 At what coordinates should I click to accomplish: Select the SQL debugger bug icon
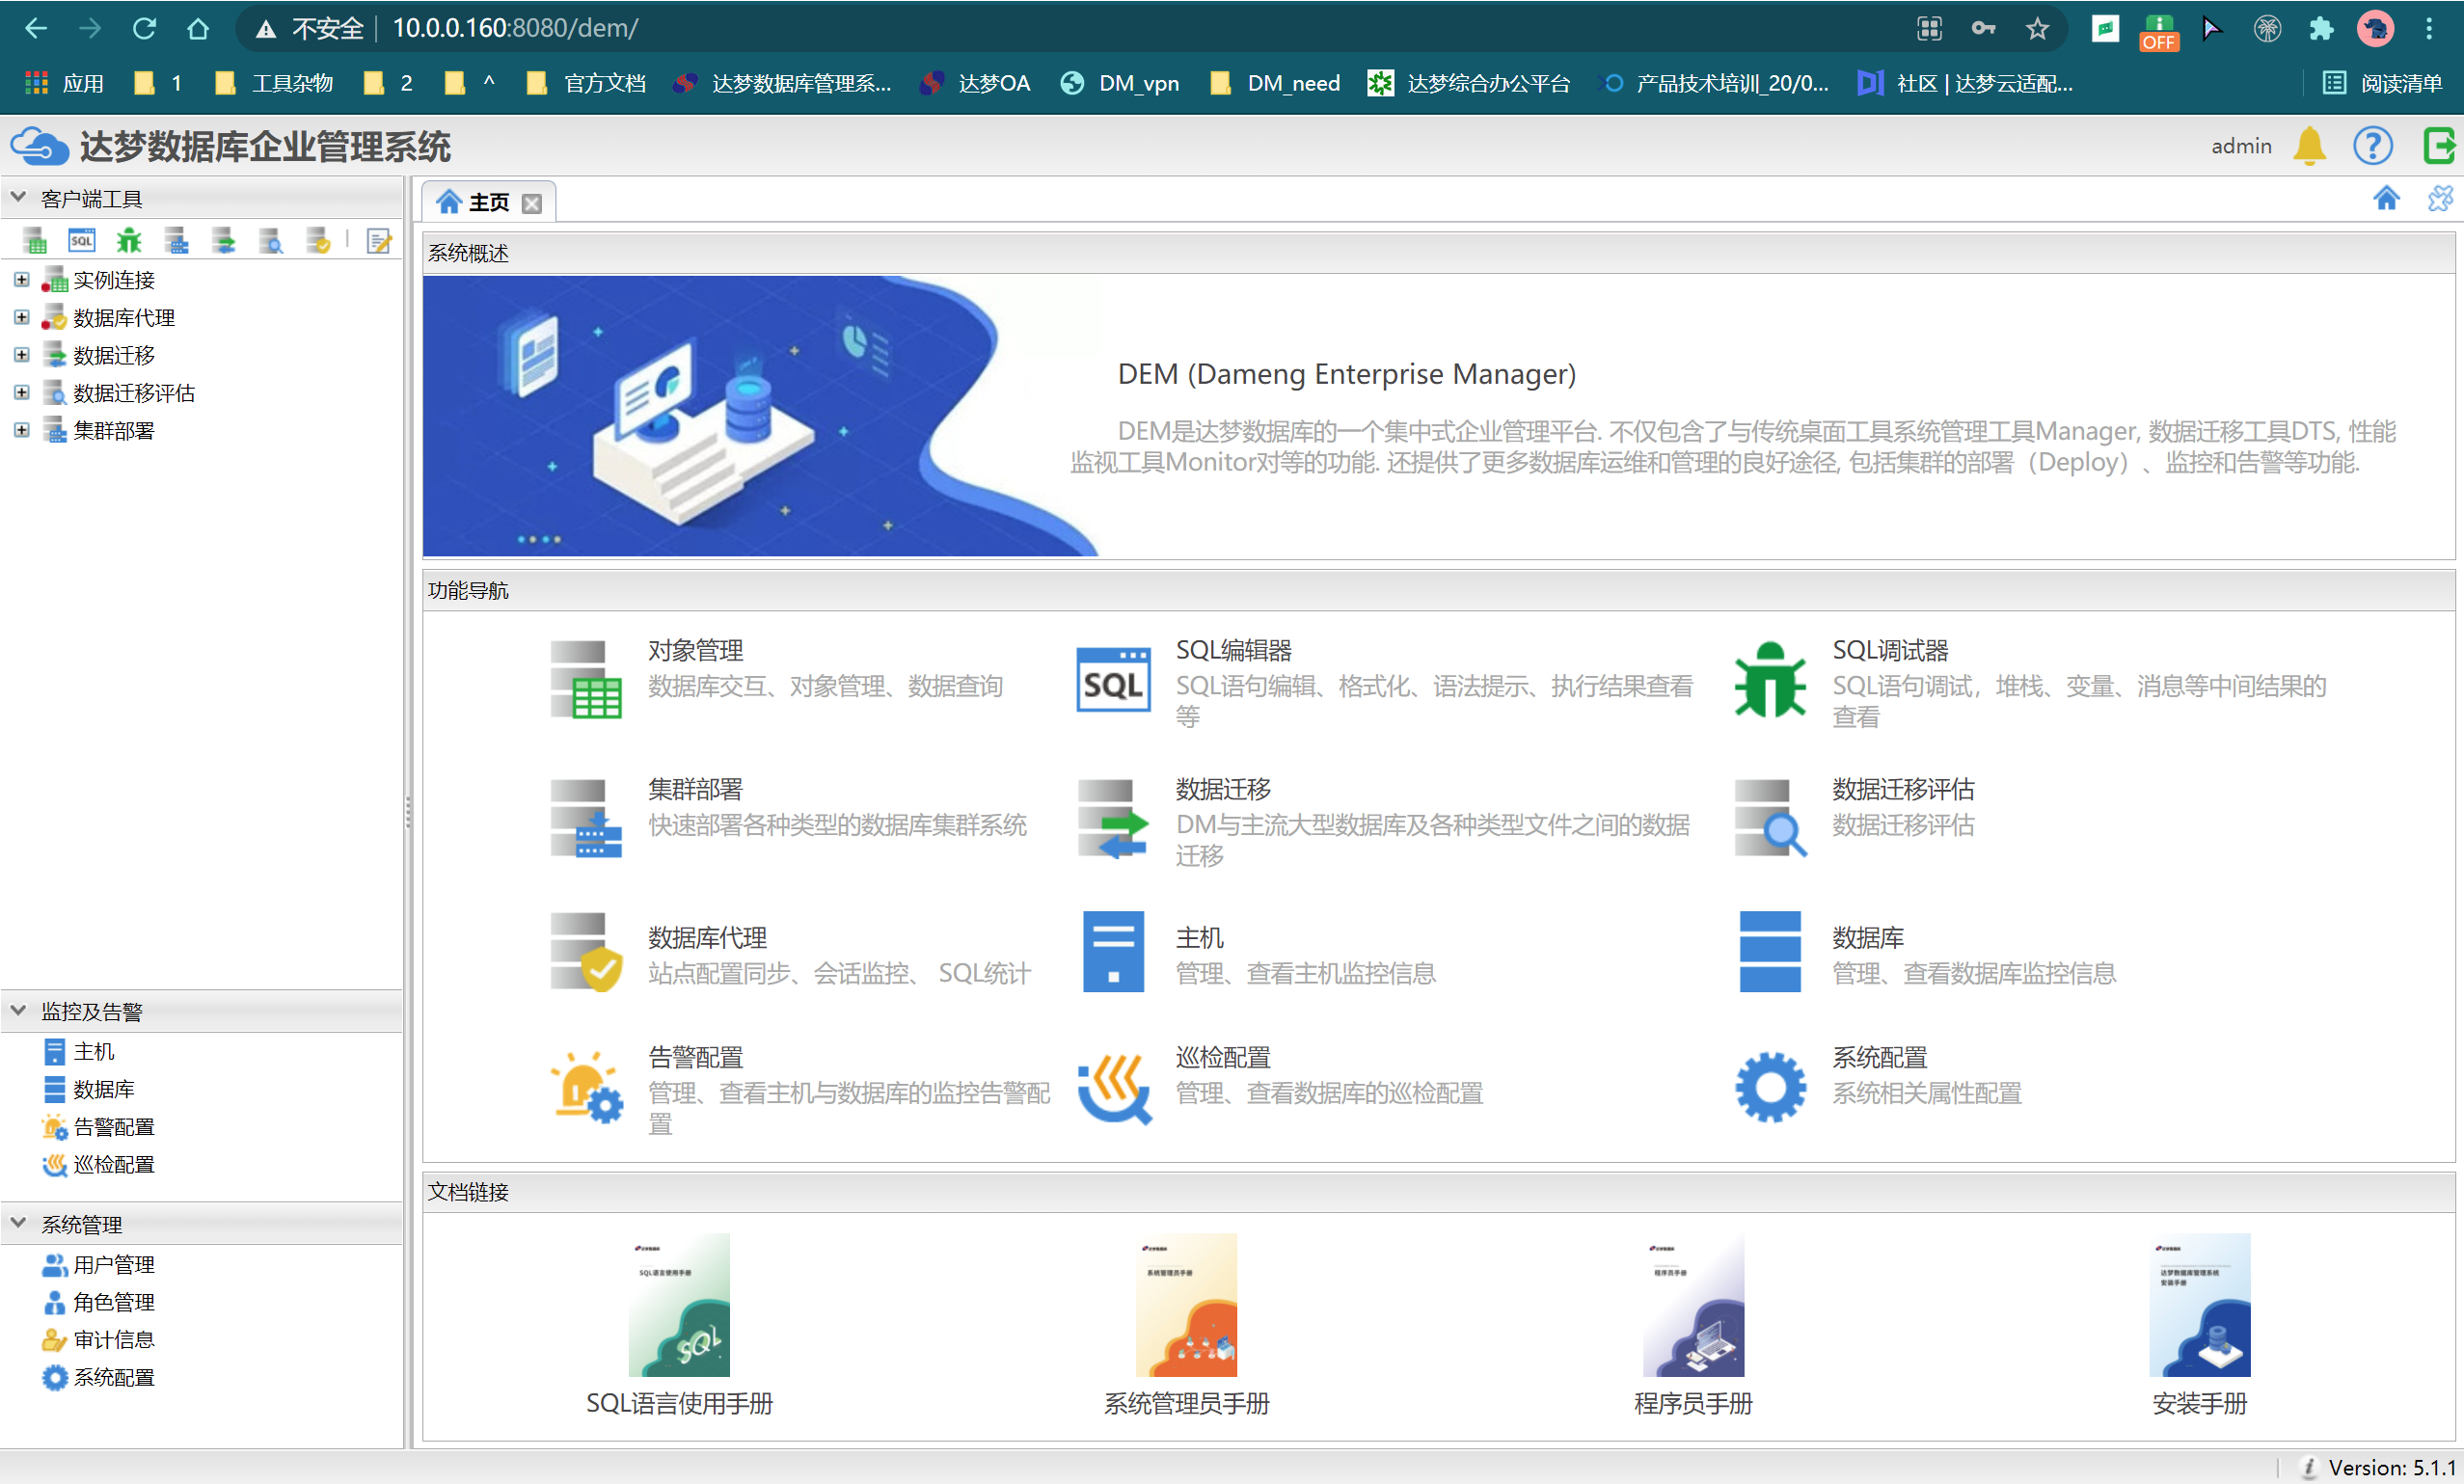[127, 240]
